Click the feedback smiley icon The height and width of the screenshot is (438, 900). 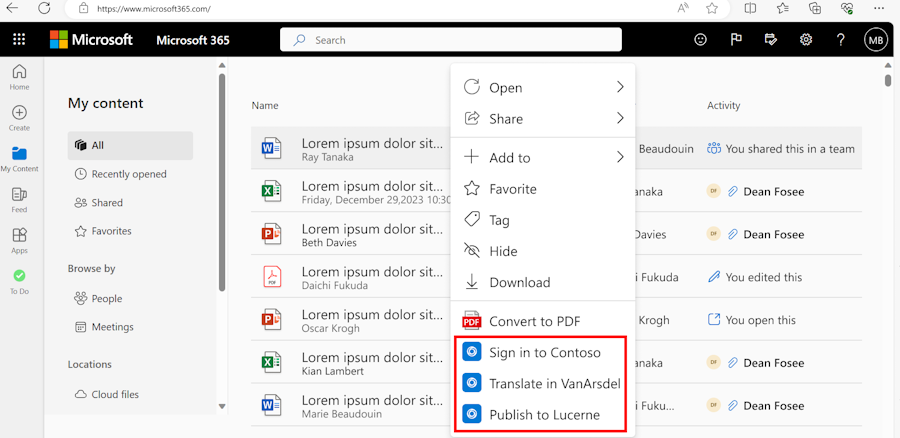click(x=700, y=40)
